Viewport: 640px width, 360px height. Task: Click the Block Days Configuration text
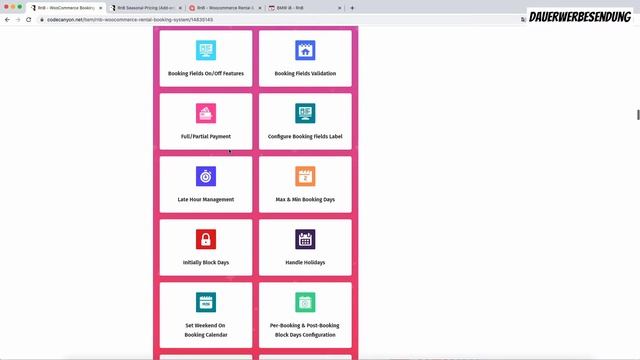tap(305, 335)
